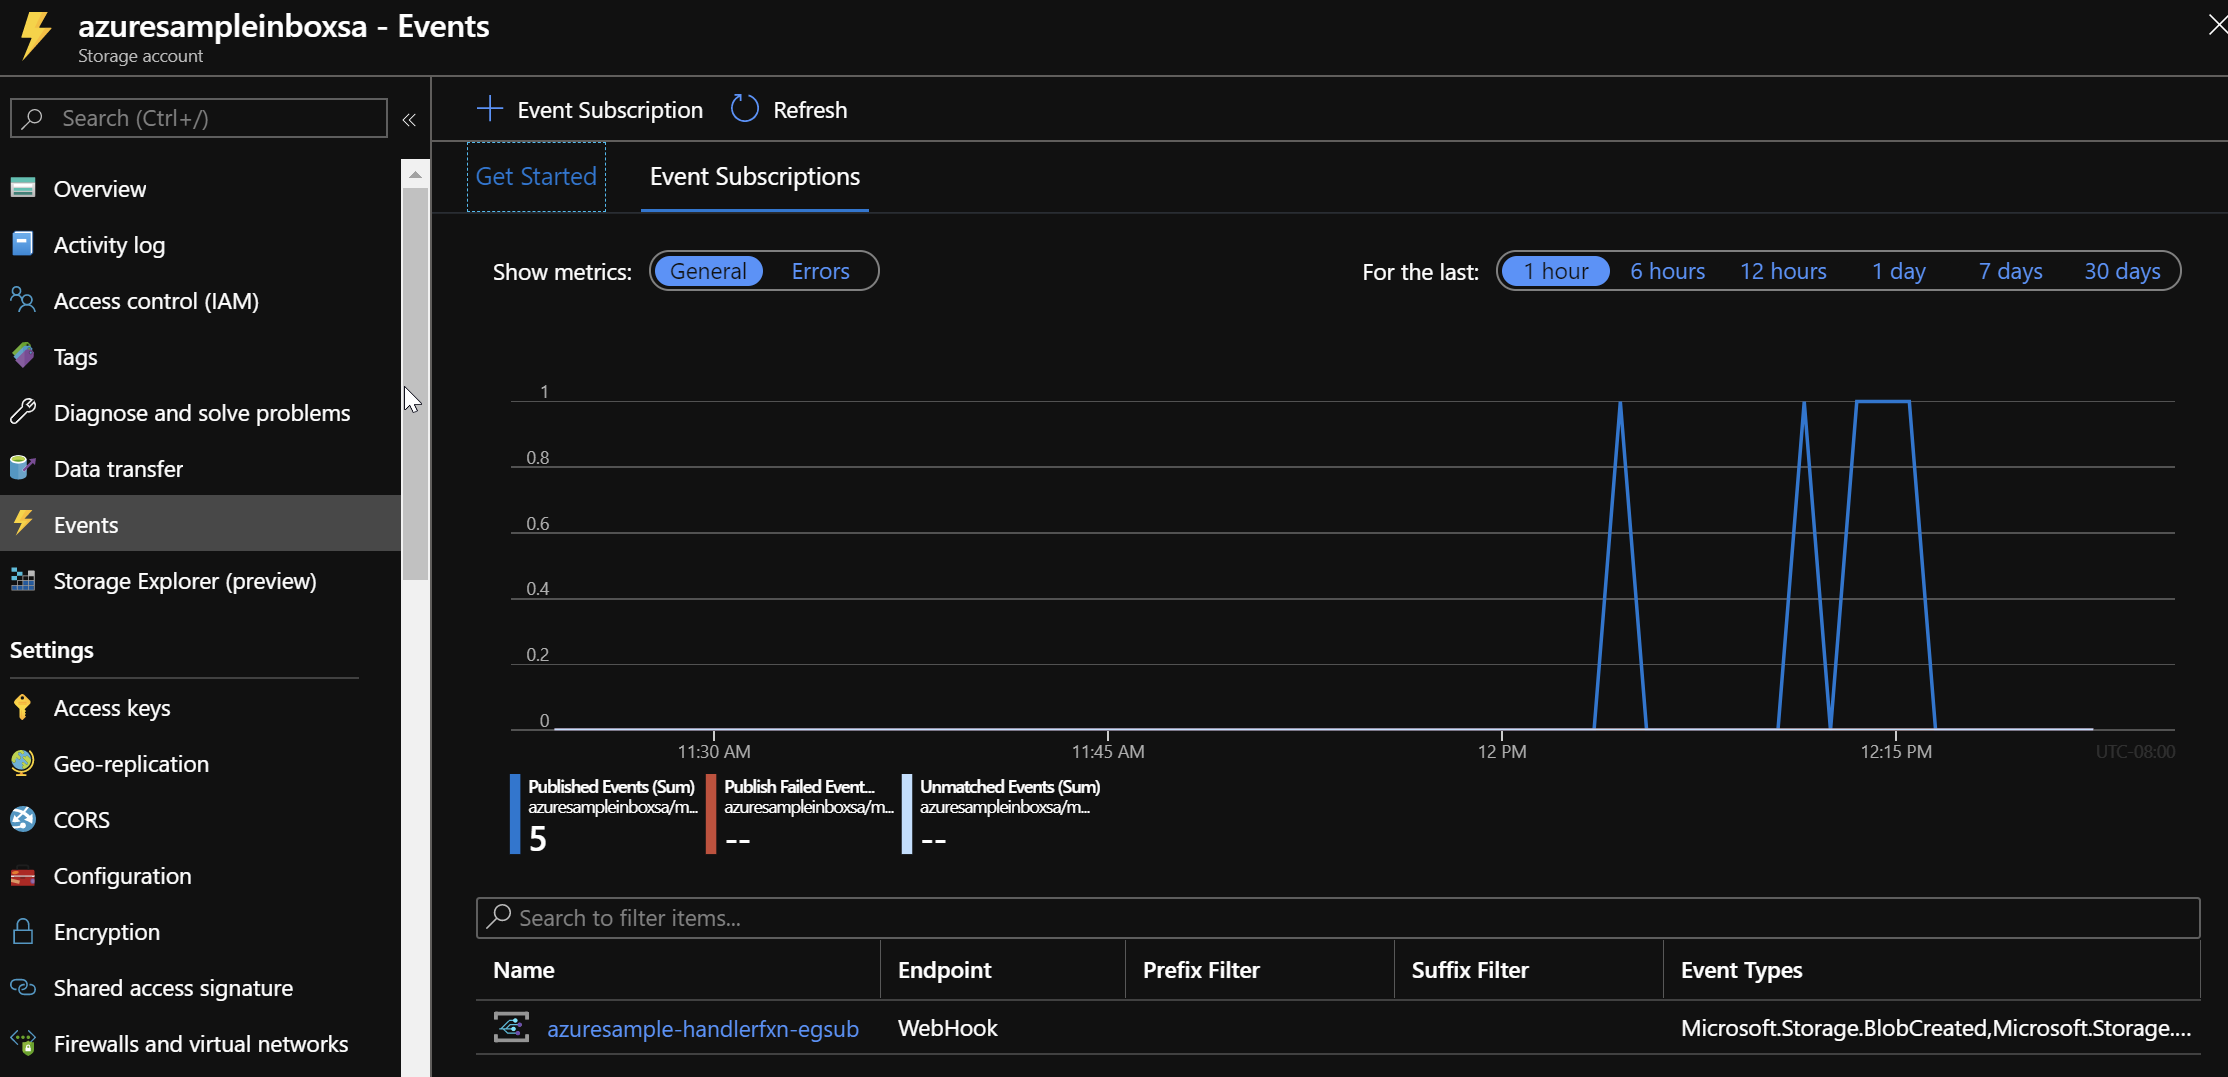Screen dimensions: 2228x1077
Task: Click the Events lightning bolt sidebar icon
Action: pyautogui.click(x=23, y=523)
